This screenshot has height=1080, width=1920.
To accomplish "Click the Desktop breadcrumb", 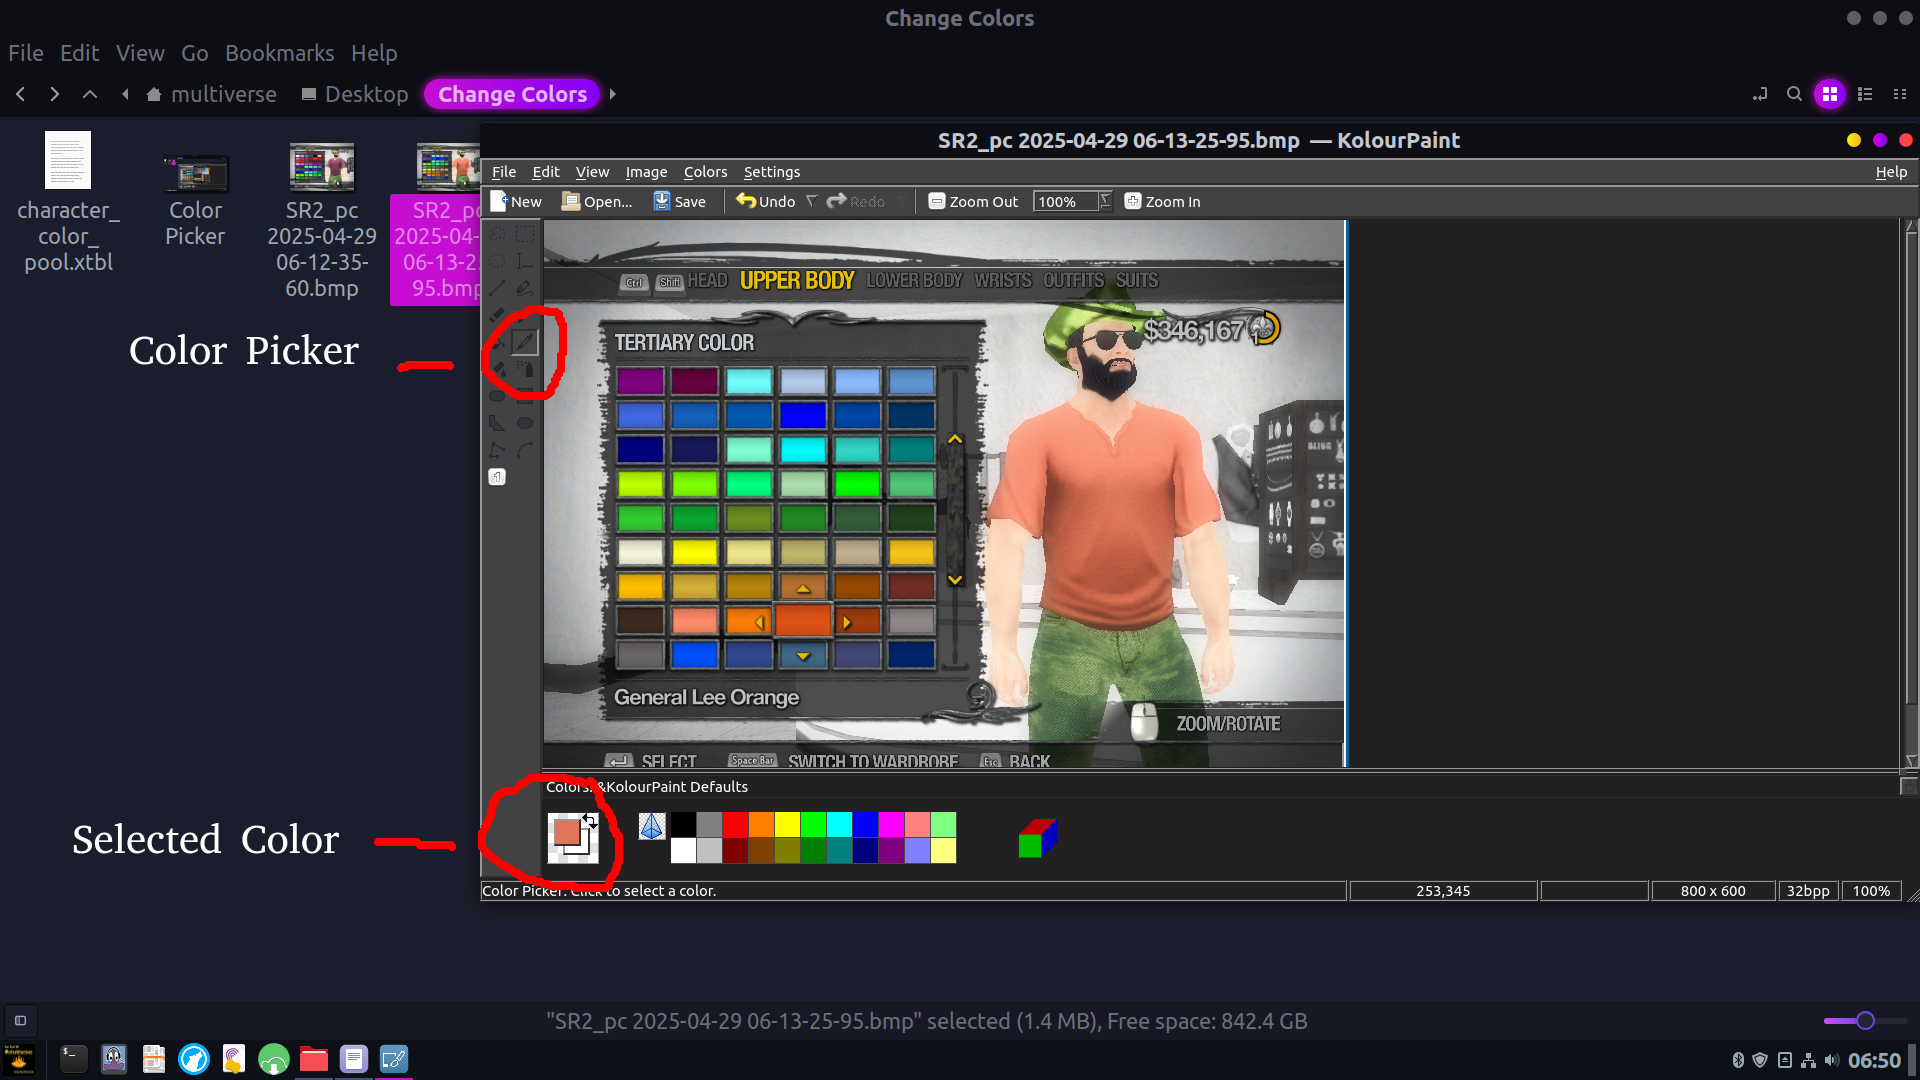I will click(x=355, y=94).
